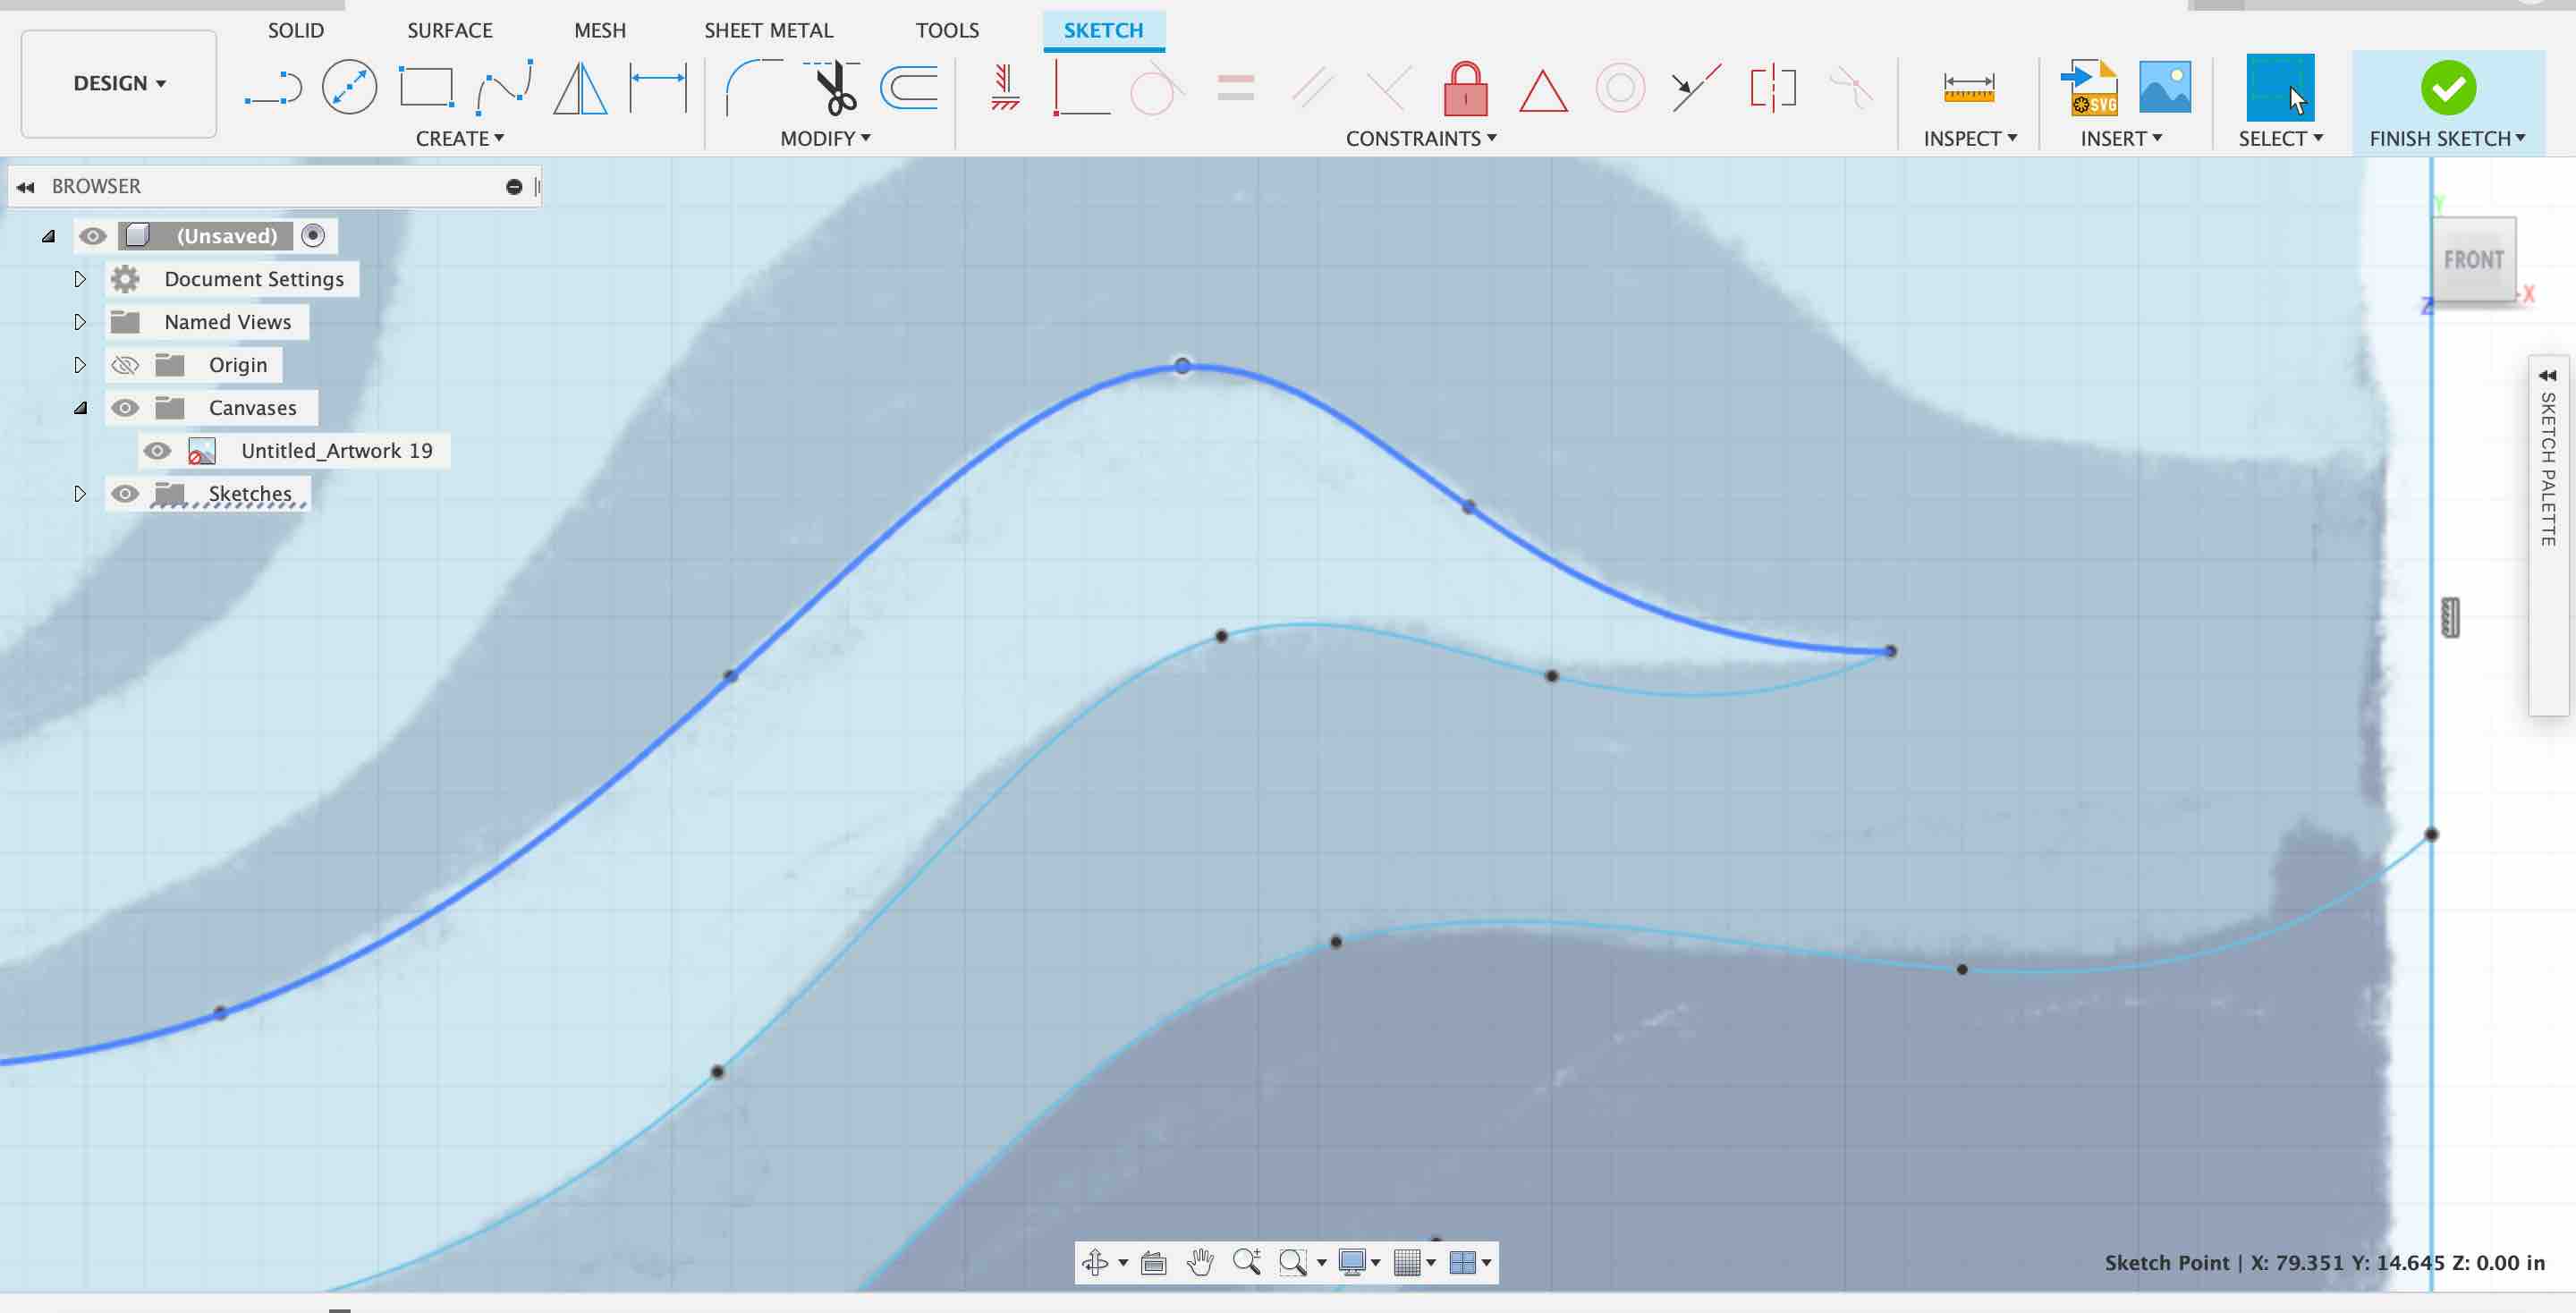Open the CONSTRAINTS dropdown menu
Screen dimensions: 2576x1313
pos(1421,139)
